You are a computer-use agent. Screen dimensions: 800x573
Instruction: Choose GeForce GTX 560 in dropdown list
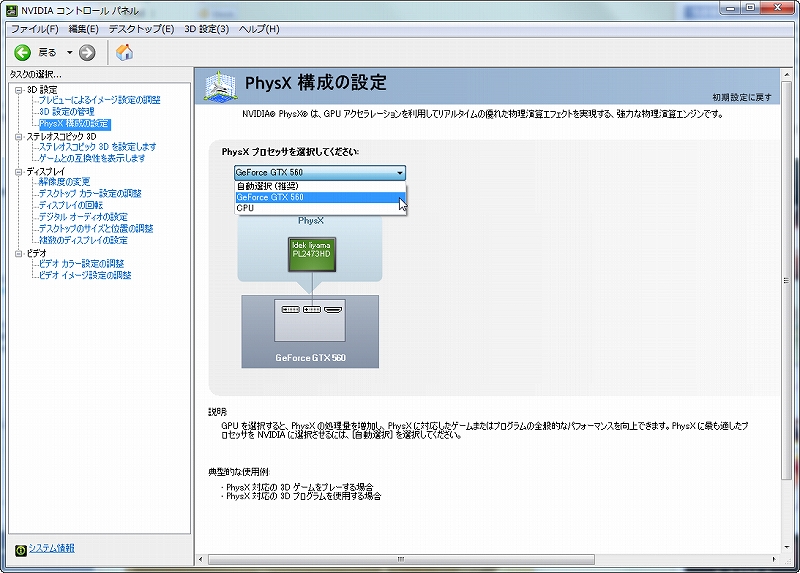tap(320, 197)
